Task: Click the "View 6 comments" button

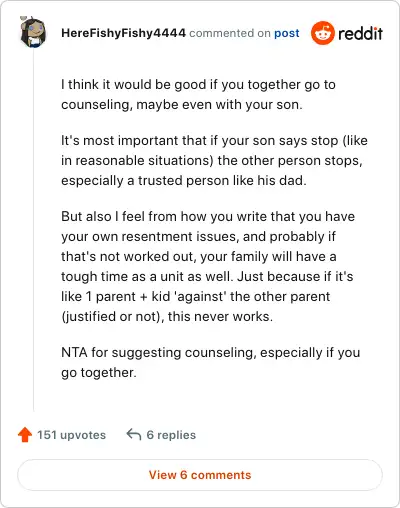Action: click(x=200, y=475)
